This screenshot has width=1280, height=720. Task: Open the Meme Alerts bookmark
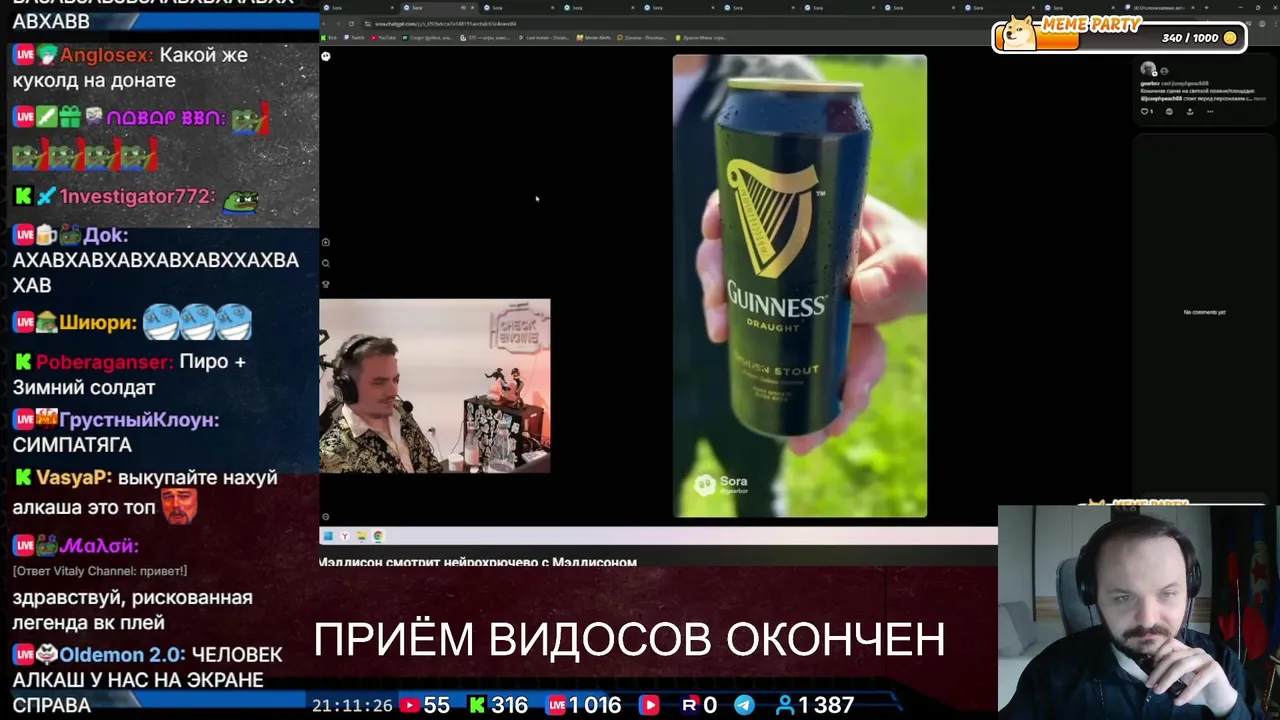[x=594, y=38]
